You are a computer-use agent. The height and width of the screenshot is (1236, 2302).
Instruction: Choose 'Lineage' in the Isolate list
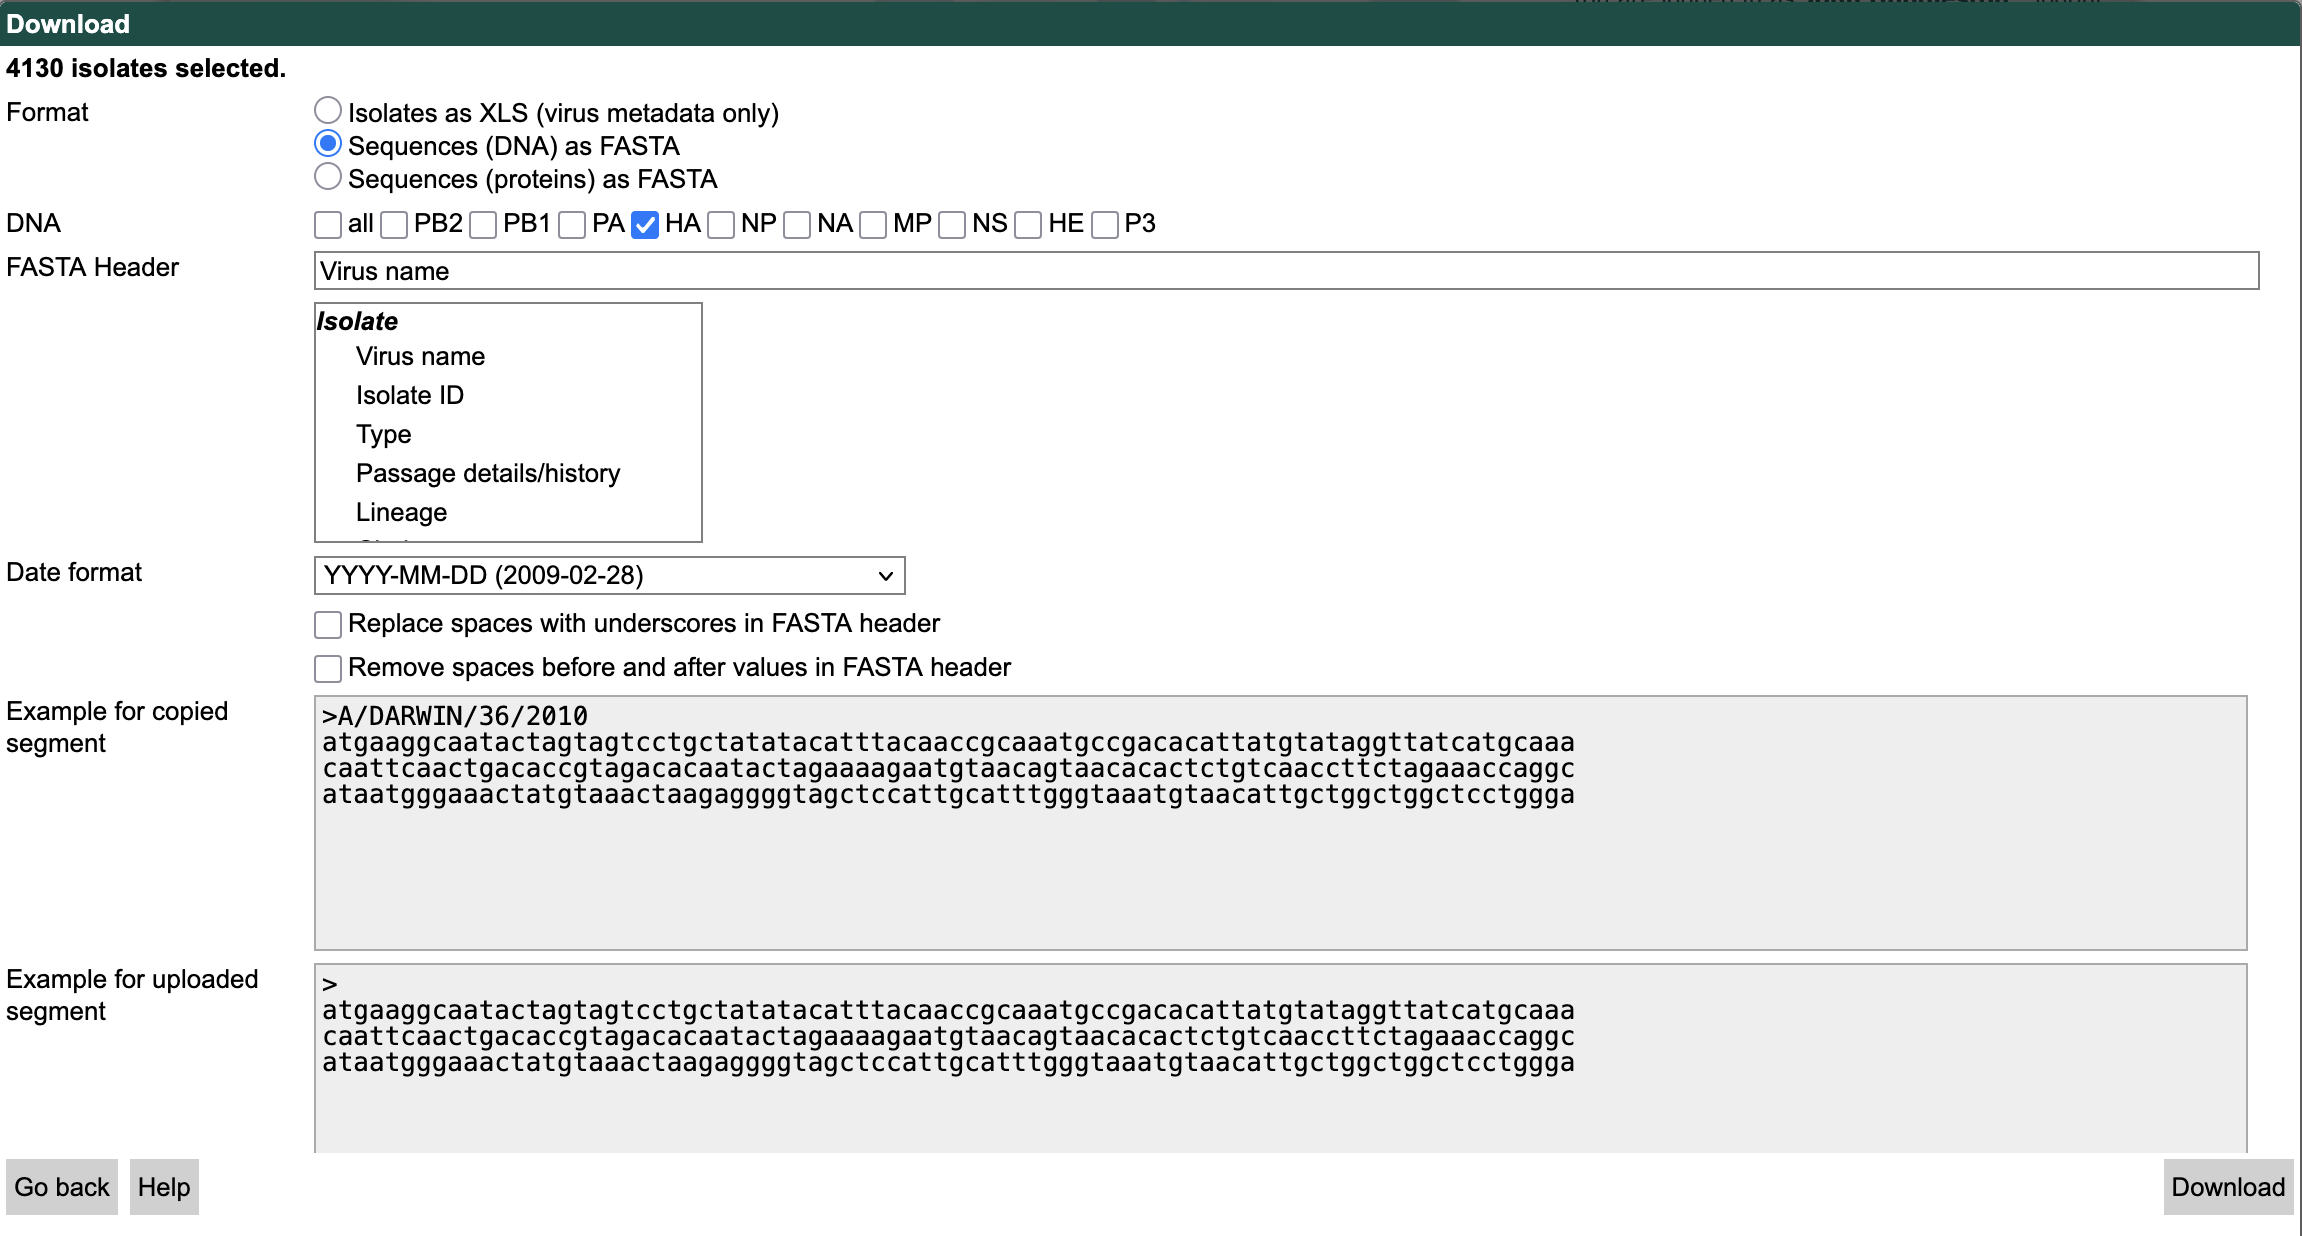tap(401, 512)
